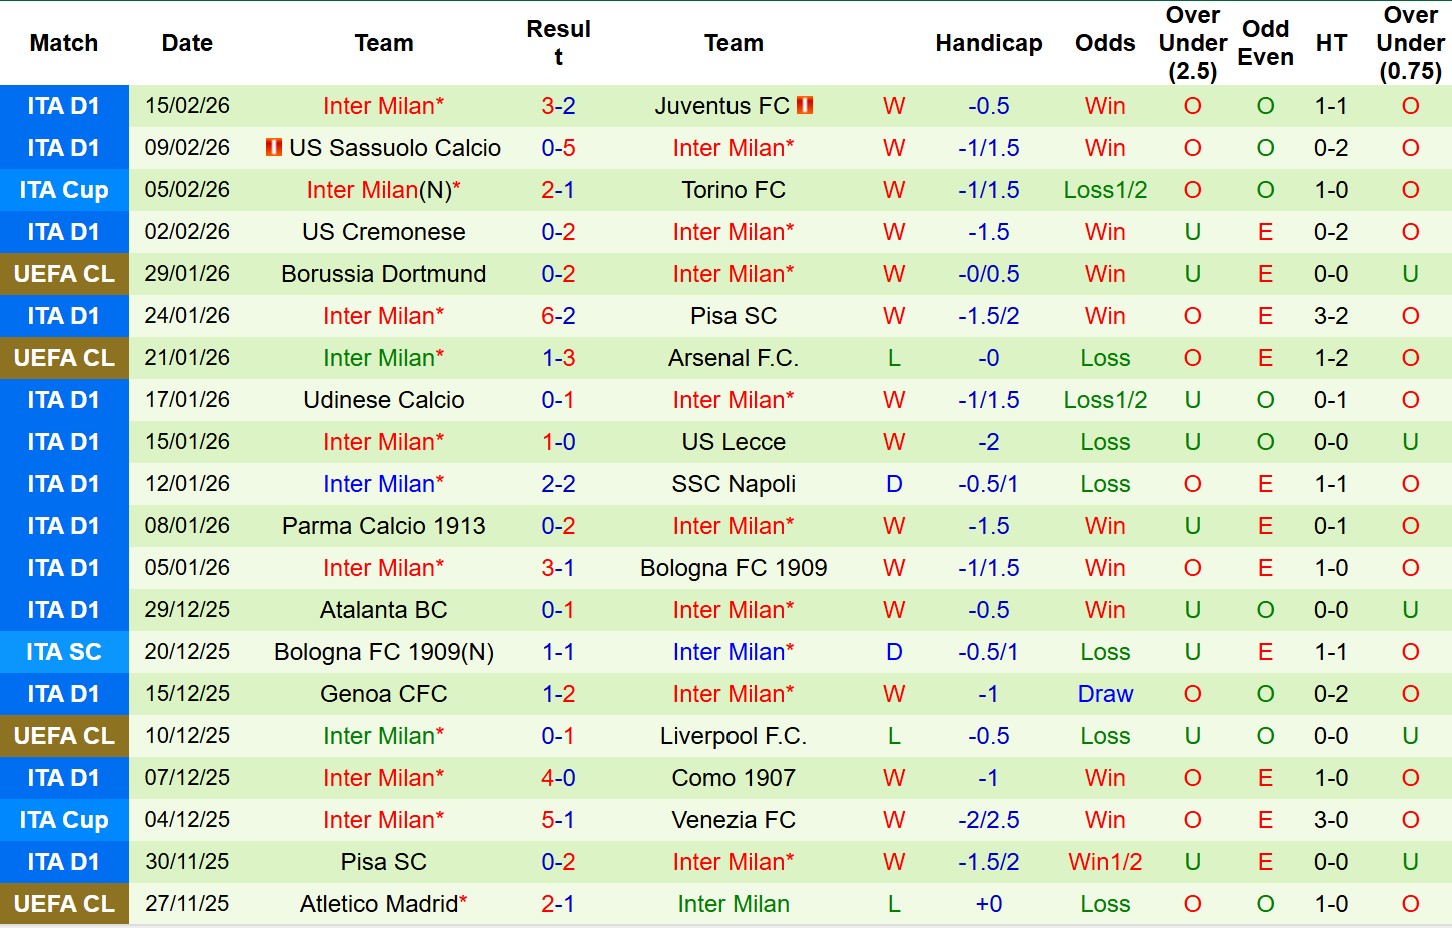Image resolution: width=1452 pixels, height=928 pixels.
Task: Select the Draw odds result for Genoa CFC match
Action: [1105, 694]
